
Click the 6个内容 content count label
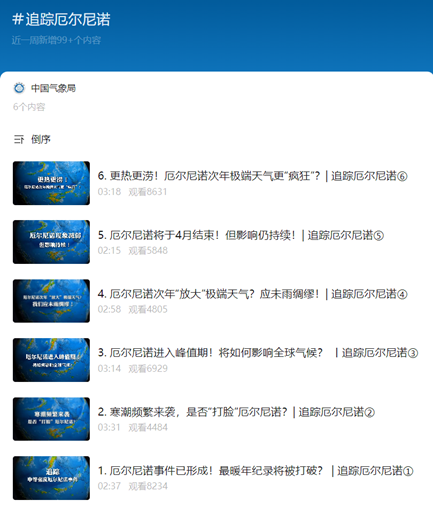[29, 107]
